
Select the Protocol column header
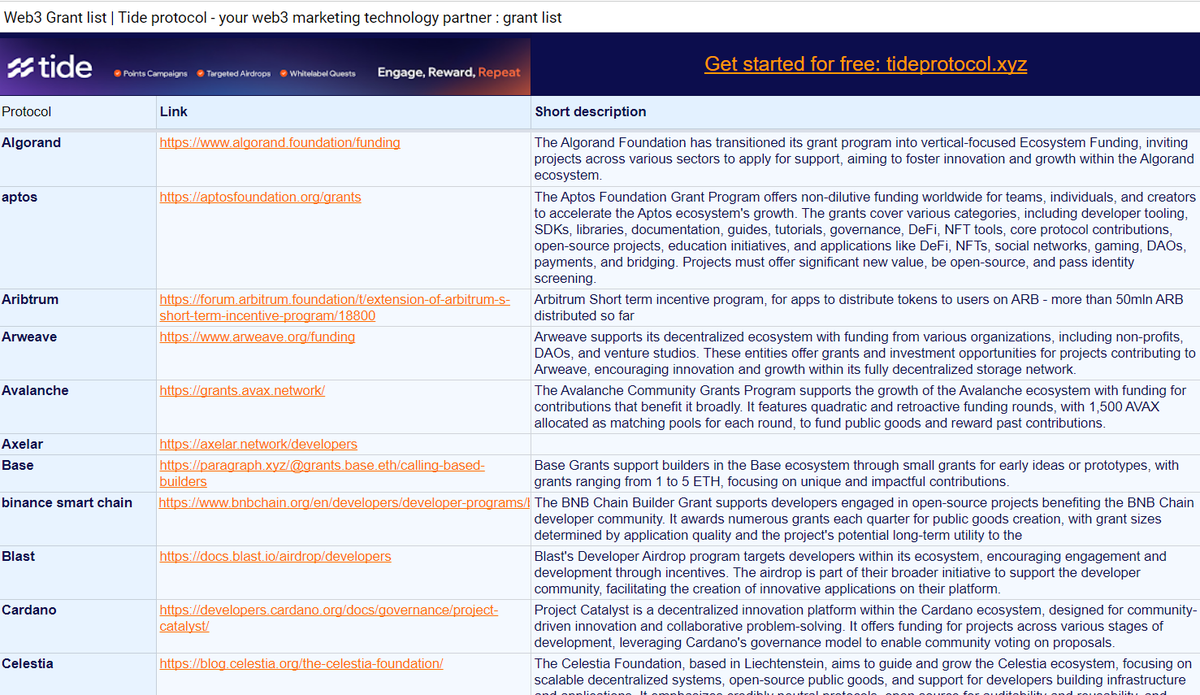pyautogui.click(x=78, y=112)
